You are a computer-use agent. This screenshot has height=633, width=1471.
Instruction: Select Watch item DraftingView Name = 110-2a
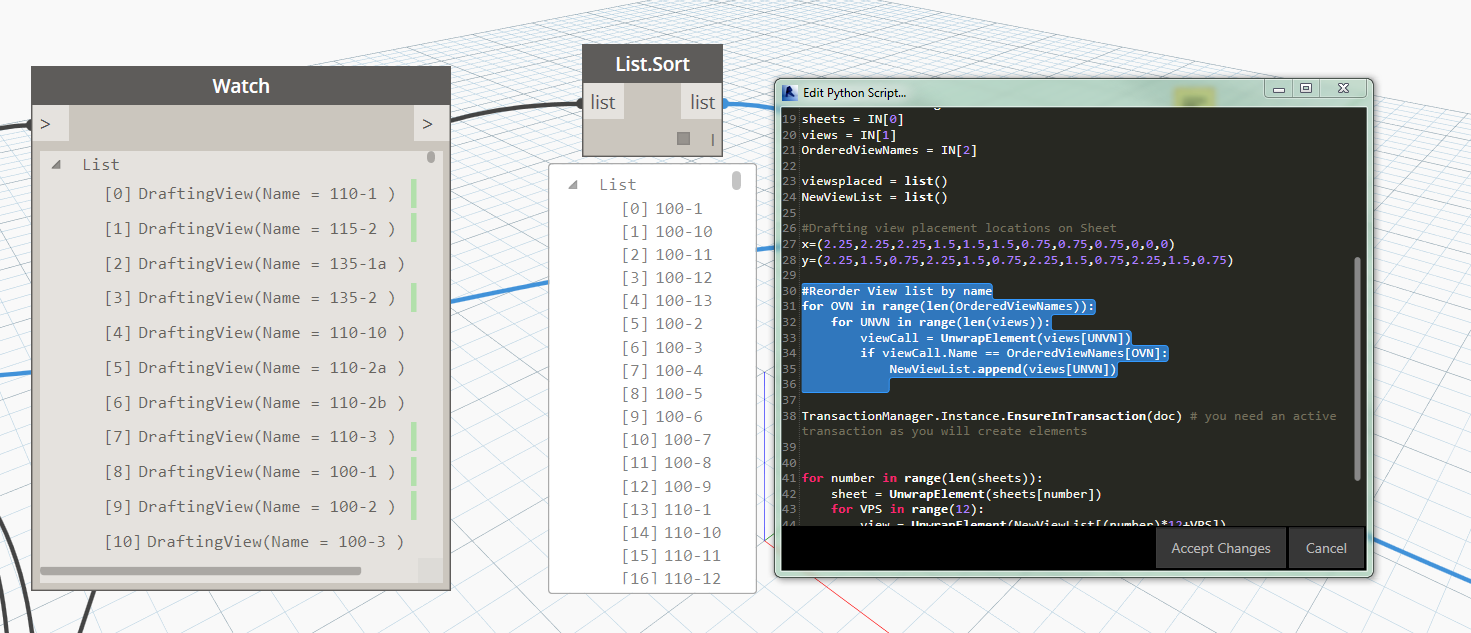[255, 368]
